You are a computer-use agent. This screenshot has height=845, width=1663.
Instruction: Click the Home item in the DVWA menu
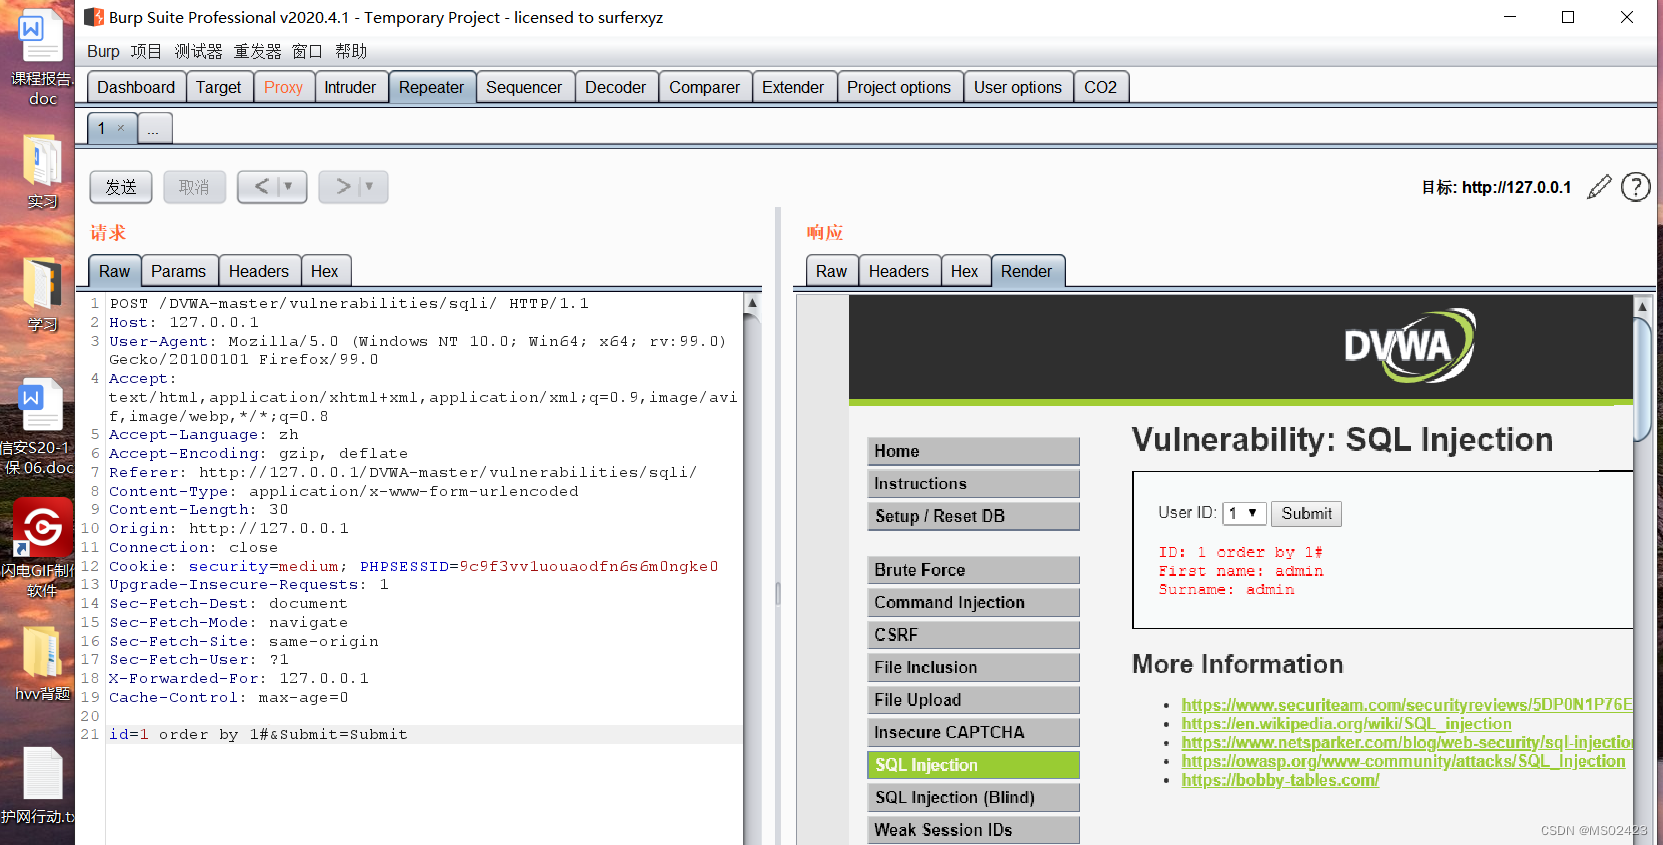(x=974, y=451)
